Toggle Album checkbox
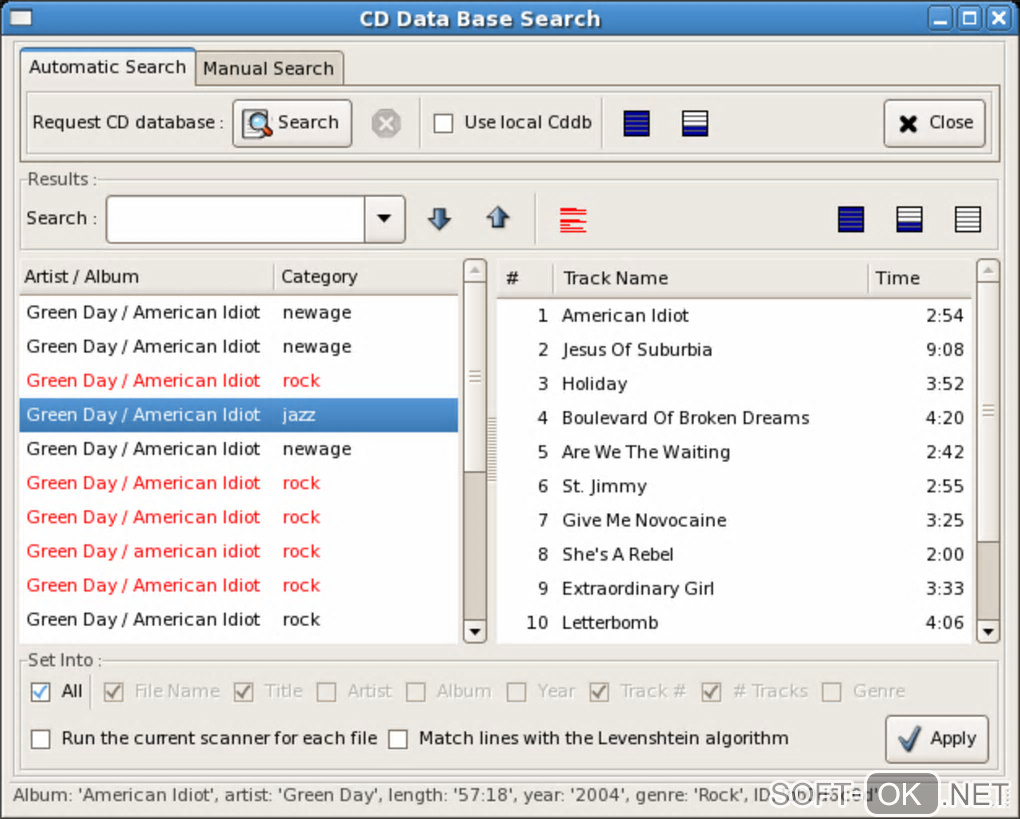This screenshot has height=819, width=1020. click(415, 691)
